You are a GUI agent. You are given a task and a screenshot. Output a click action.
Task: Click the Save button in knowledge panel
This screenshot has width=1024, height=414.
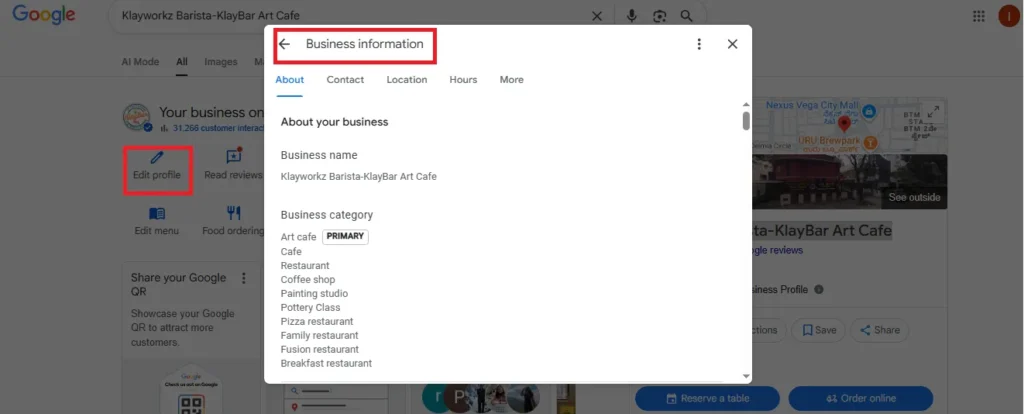(818, 330)
